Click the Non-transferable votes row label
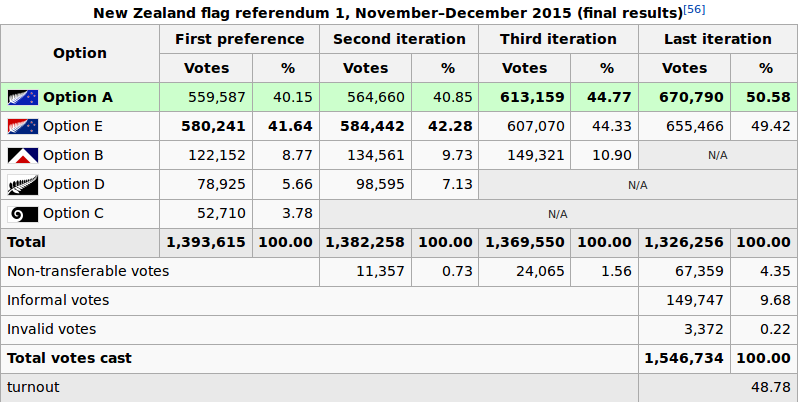Image resolution: width=798 pixels, height=402 pixels. (x=88, y=271)
